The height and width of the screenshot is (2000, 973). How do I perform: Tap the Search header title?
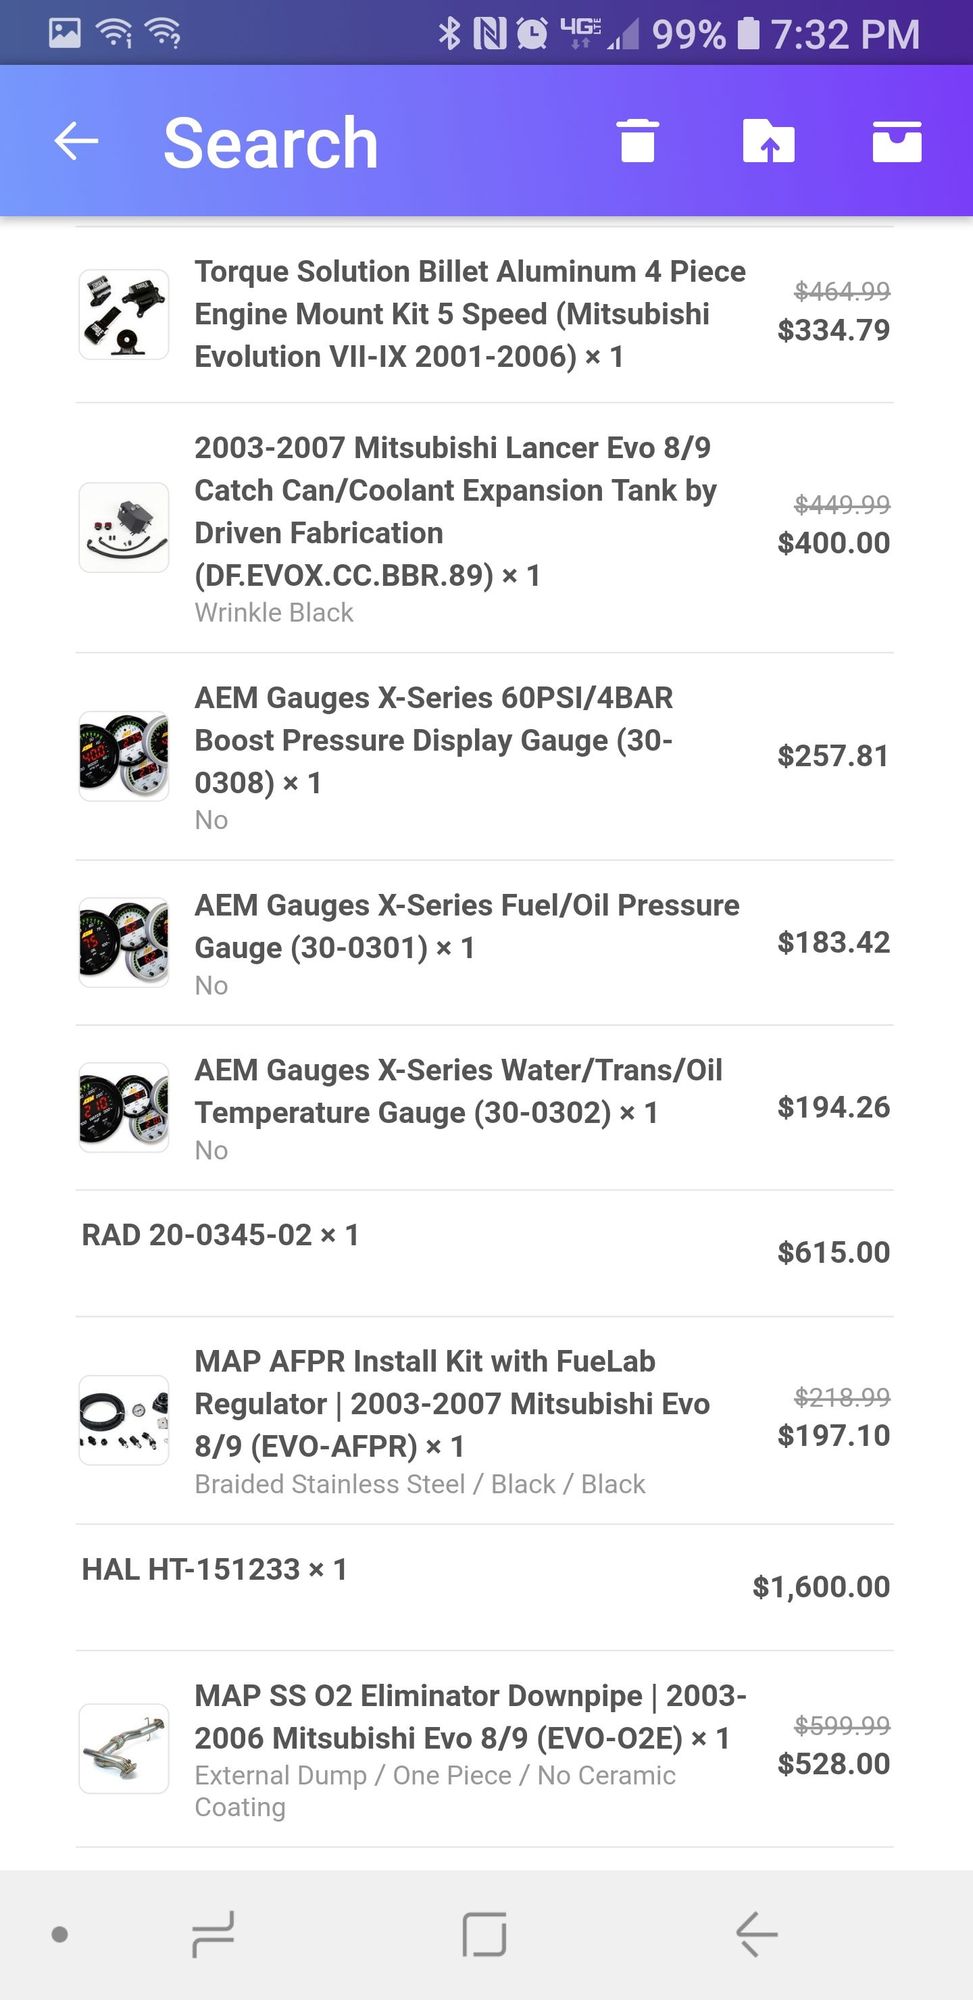pyautogui.click(x=271, y=143)
